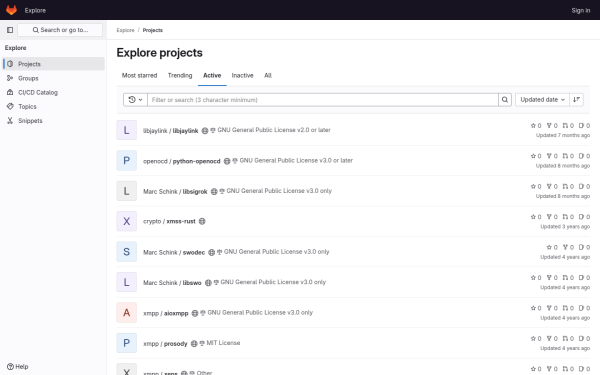Click GNU General Public License v2.0 or later

pyautogui.click(x=274, y=130)
